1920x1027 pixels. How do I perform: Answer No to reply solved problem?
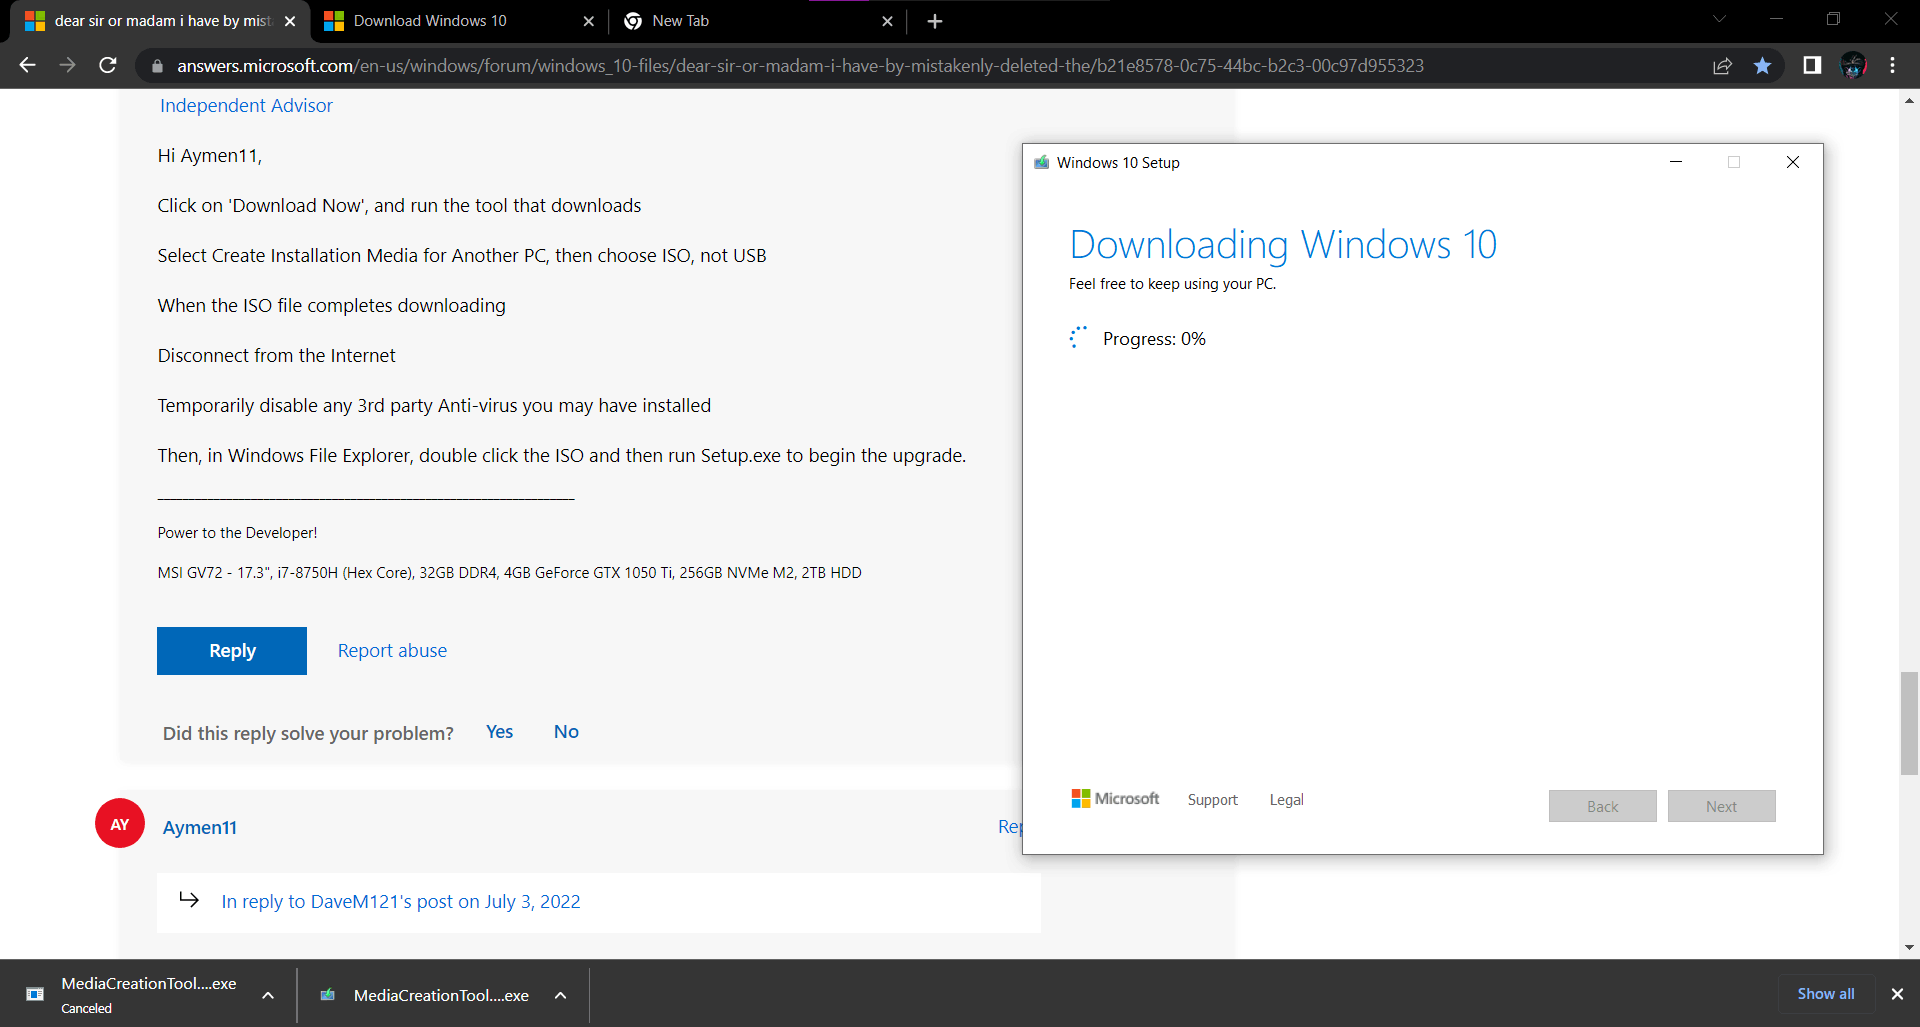click(566, 732)
